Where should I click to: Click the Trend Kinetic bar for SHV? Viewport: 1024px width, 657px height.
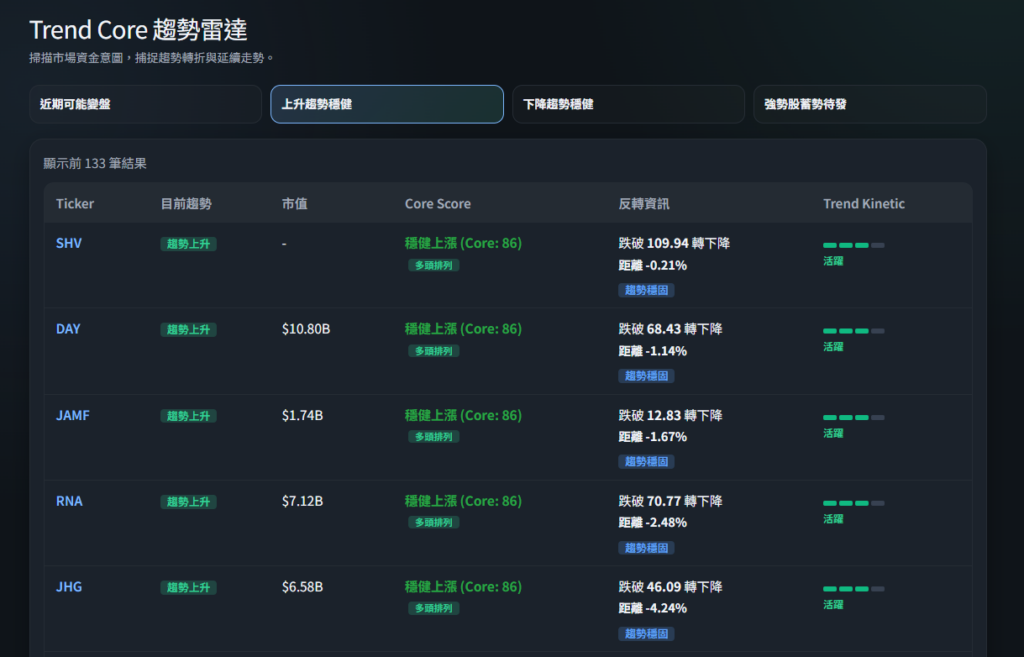coord(853,245)
